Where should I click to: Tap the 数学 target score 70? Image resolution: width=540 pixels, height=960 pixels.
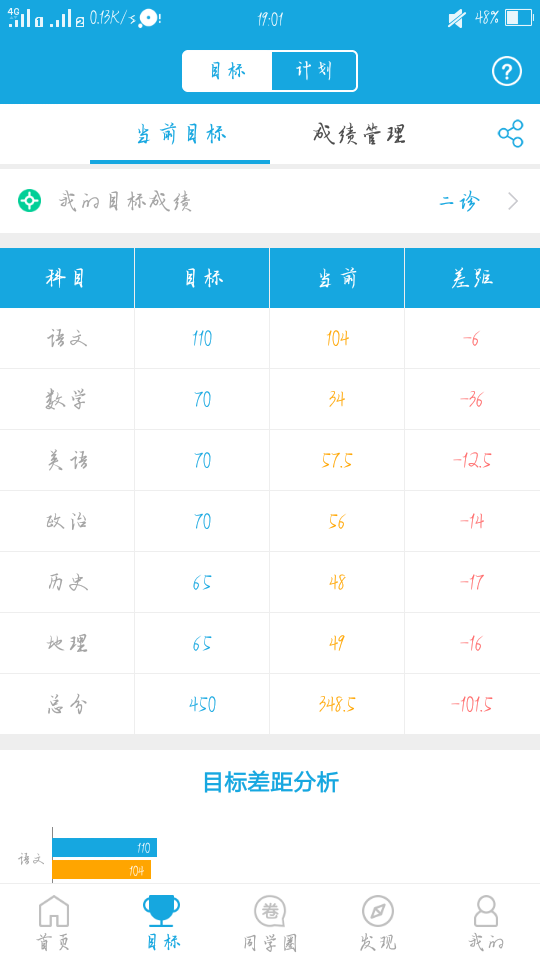click(202, 399)
